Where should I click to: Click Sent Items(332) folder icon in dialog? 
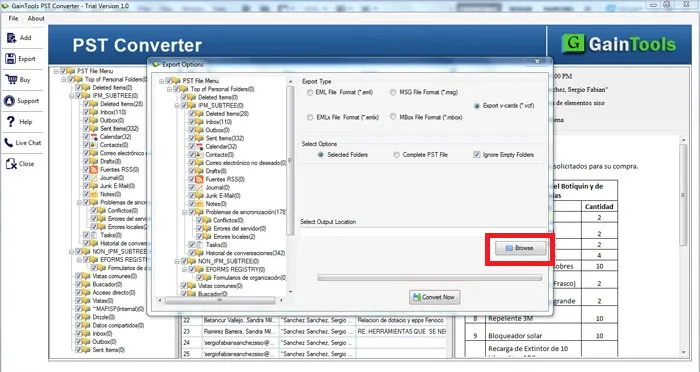click(x=200, y=138)
